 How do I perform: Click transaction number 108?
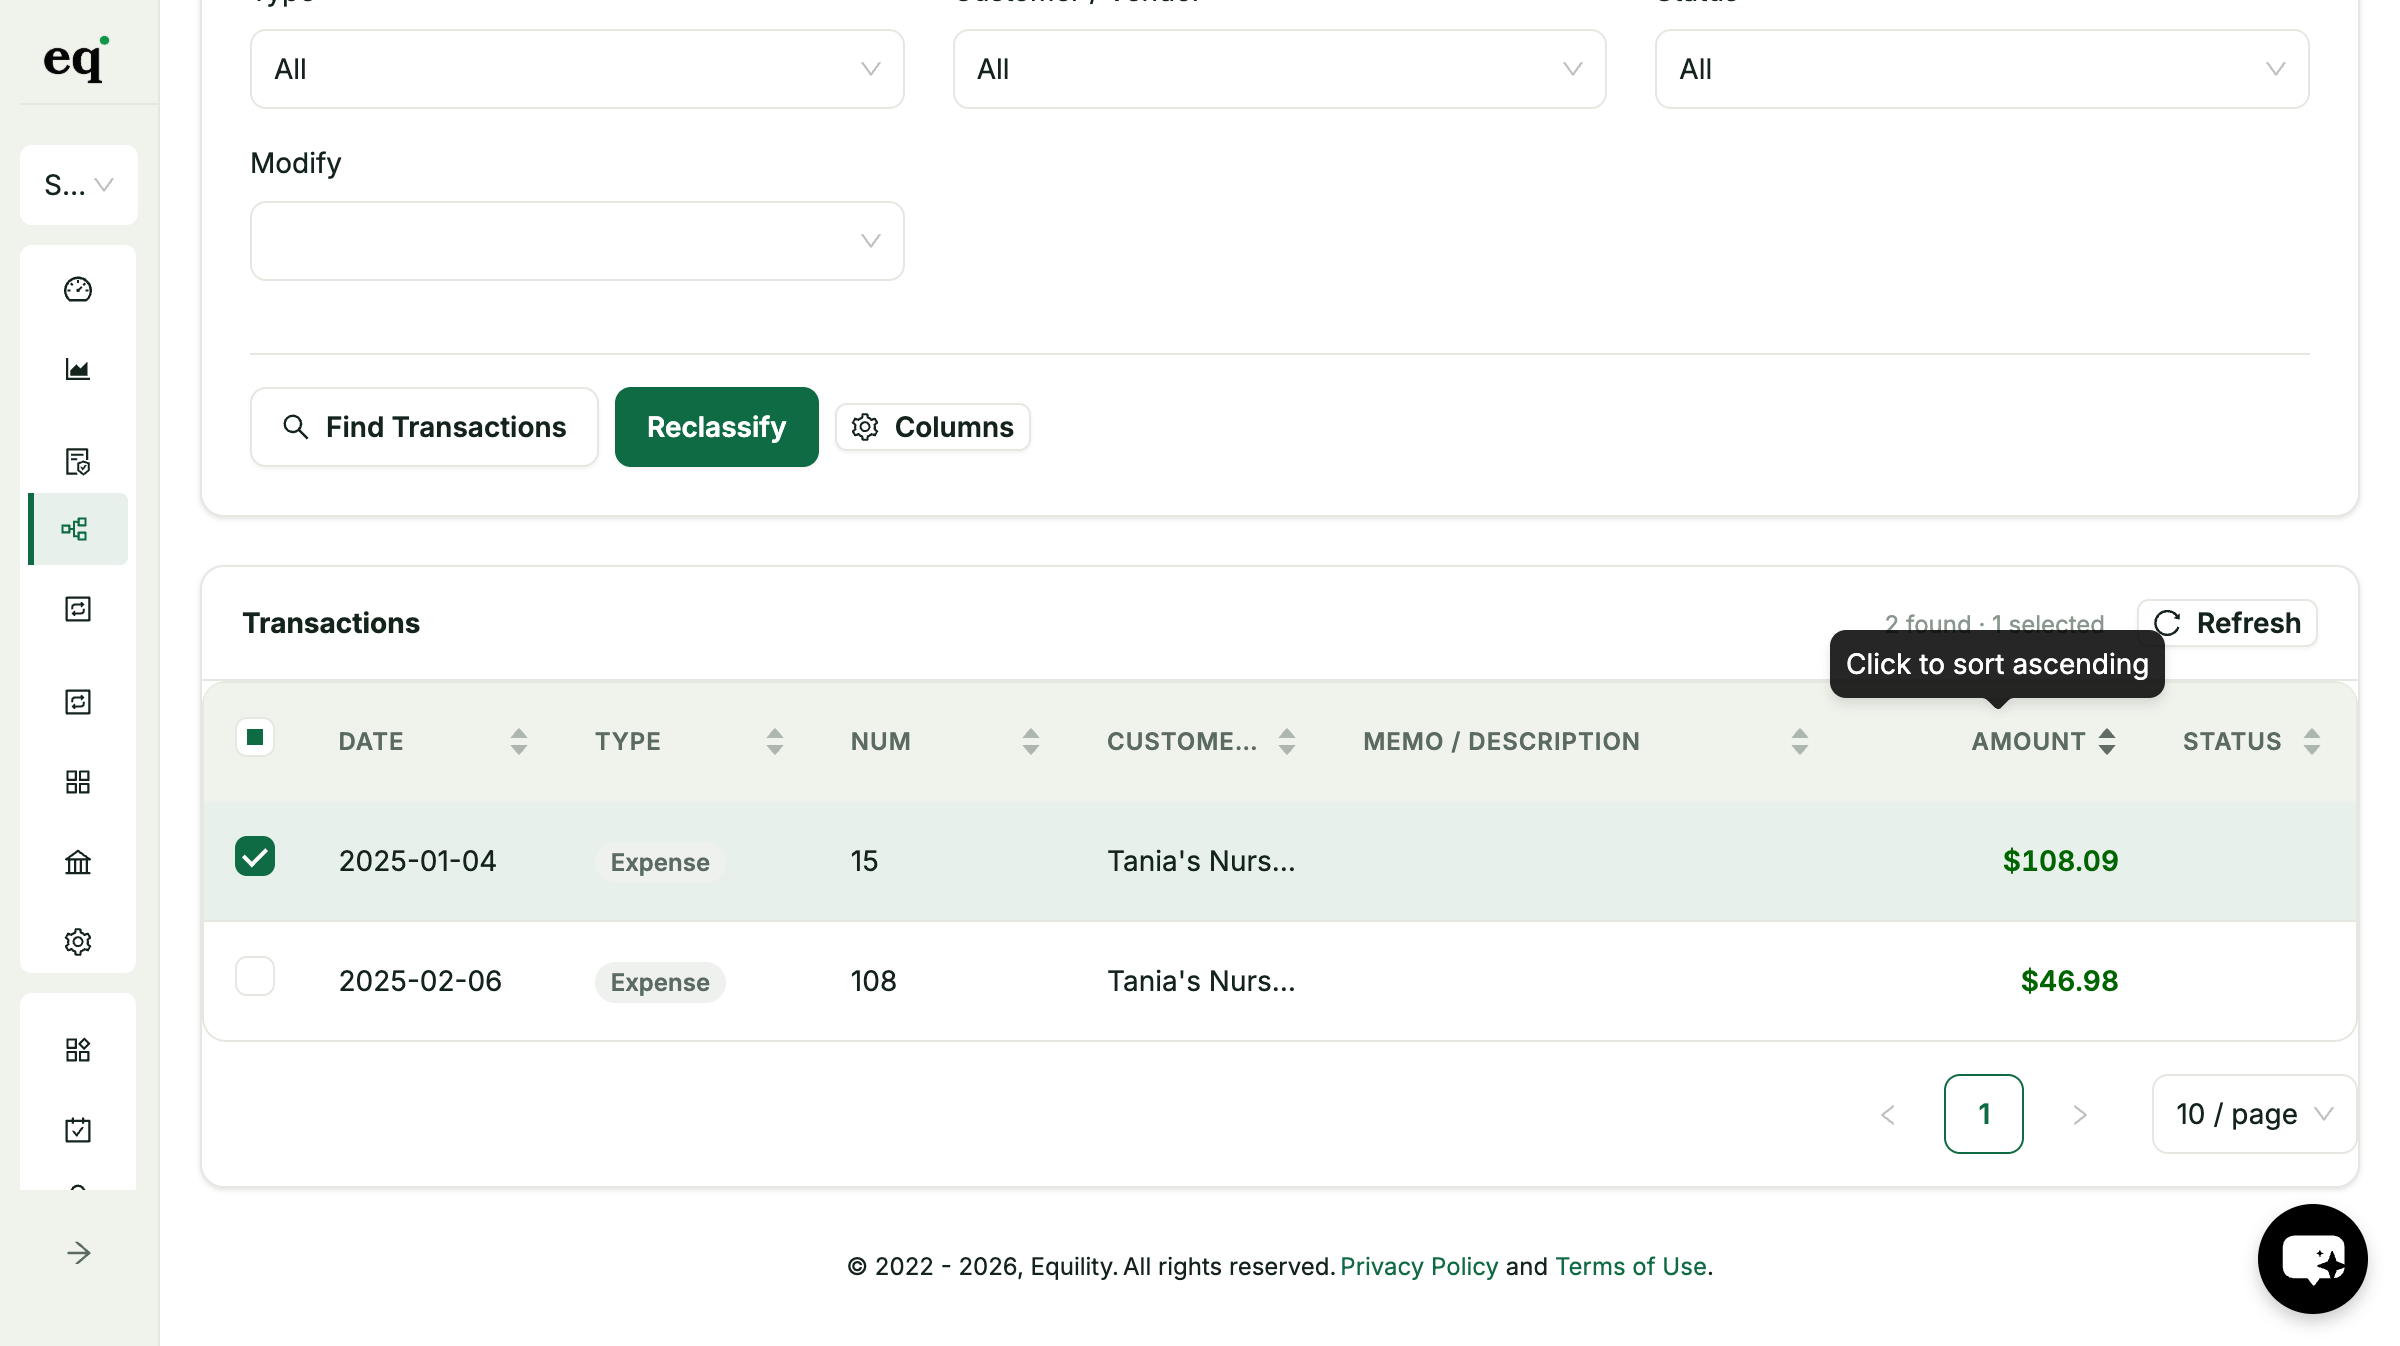pos(873,981)
